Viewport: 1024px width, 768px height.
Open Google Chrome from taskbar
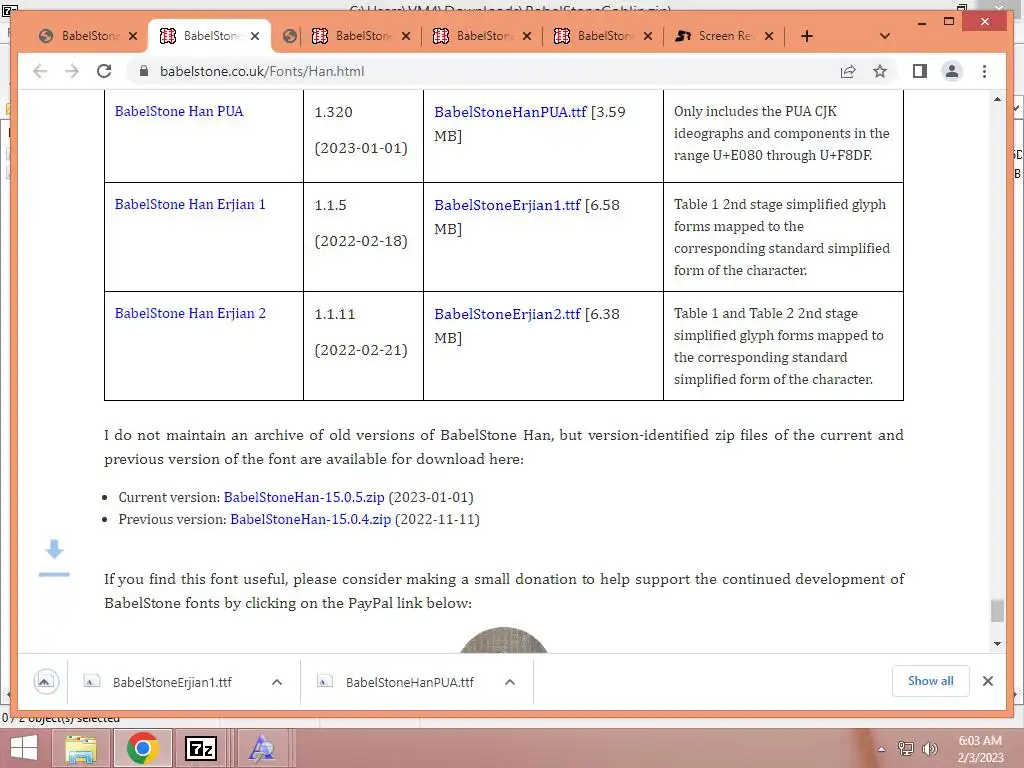pos(143,748)
